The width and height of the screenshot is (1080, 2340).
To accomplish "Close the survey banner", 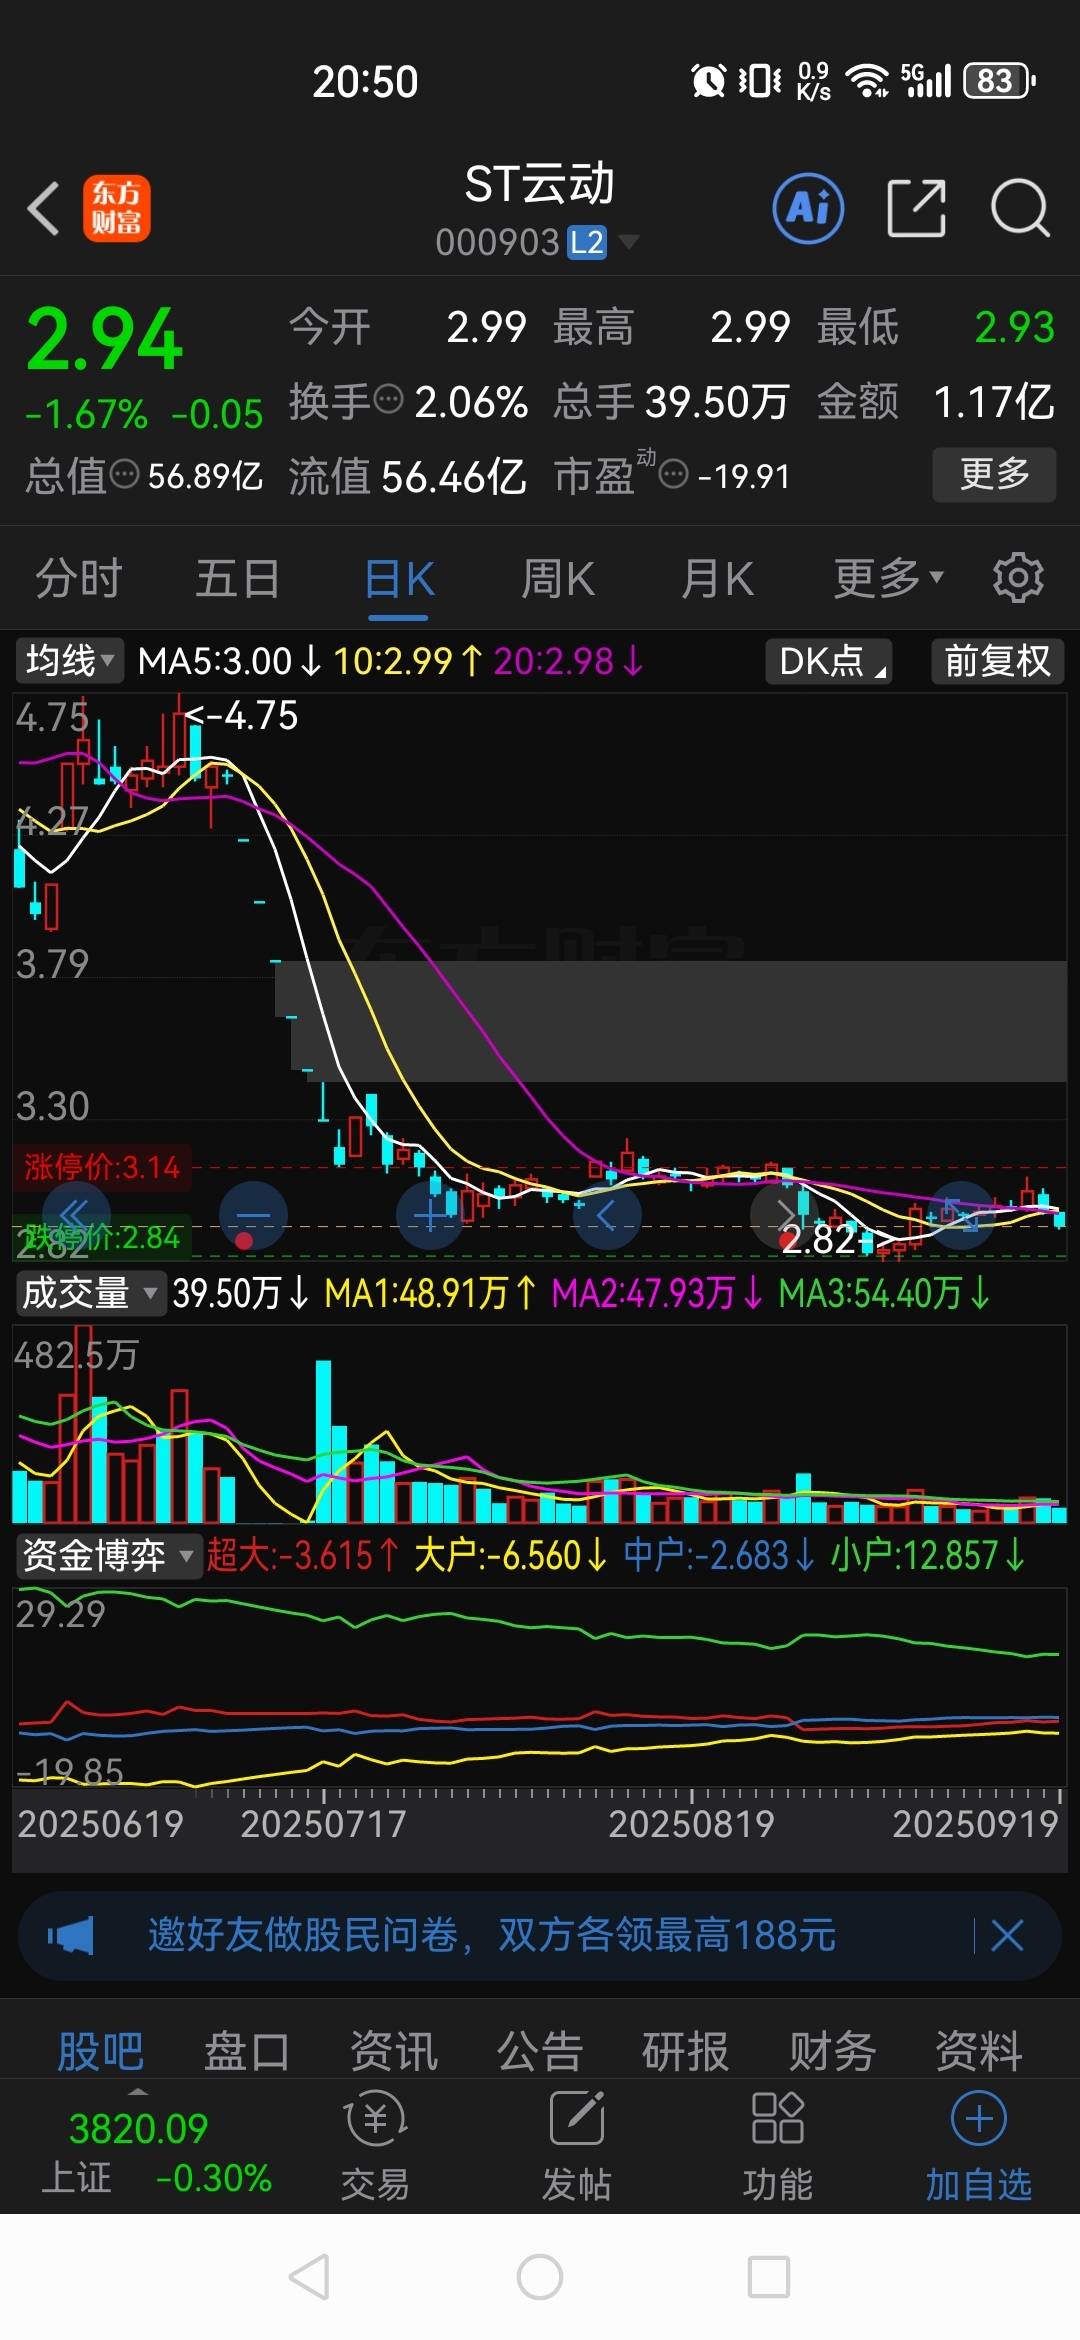I will click(x=1007, y=1935).
